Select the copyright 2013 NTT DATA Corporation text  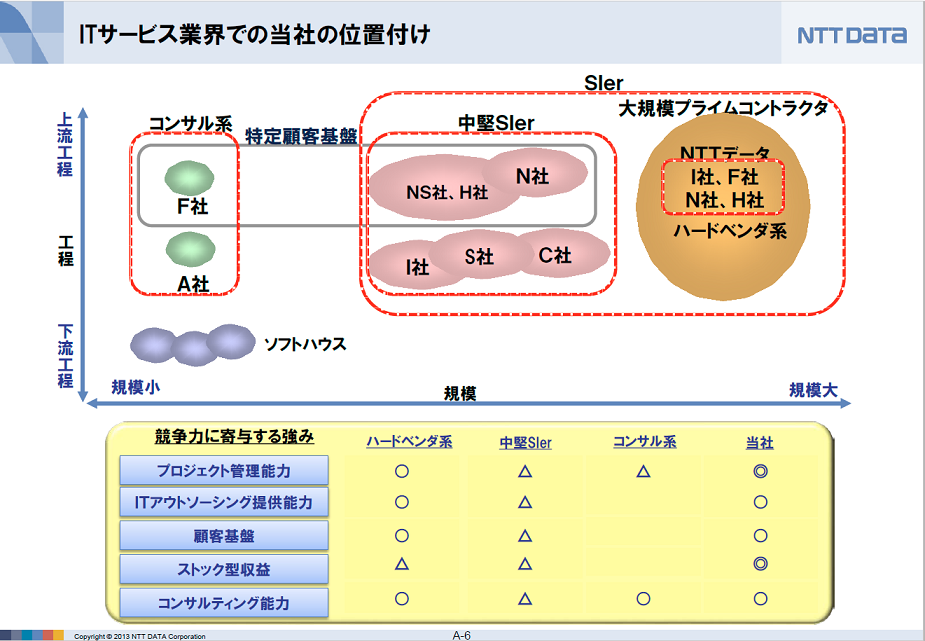pos(140,636)
